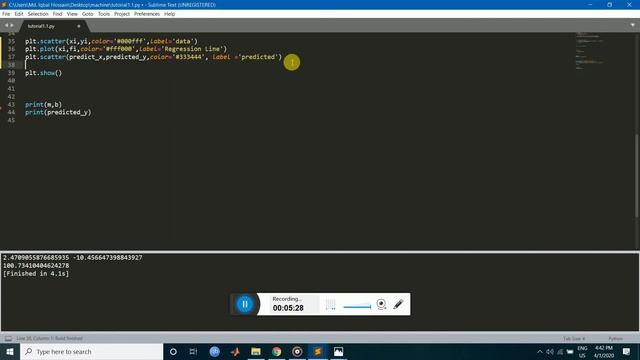
Task: Change the Python syntax in status bar
Action: (x=616, y=339)
